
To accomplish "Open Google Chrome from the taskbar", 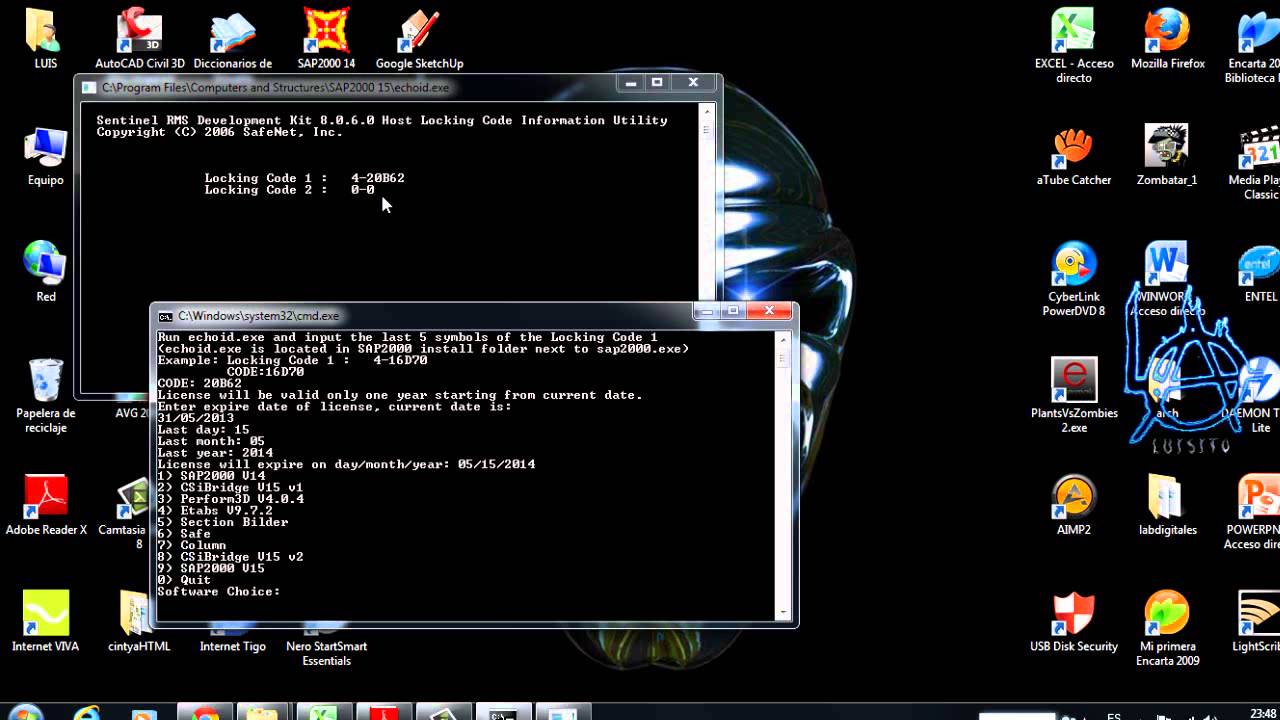I will pos(205,714).
